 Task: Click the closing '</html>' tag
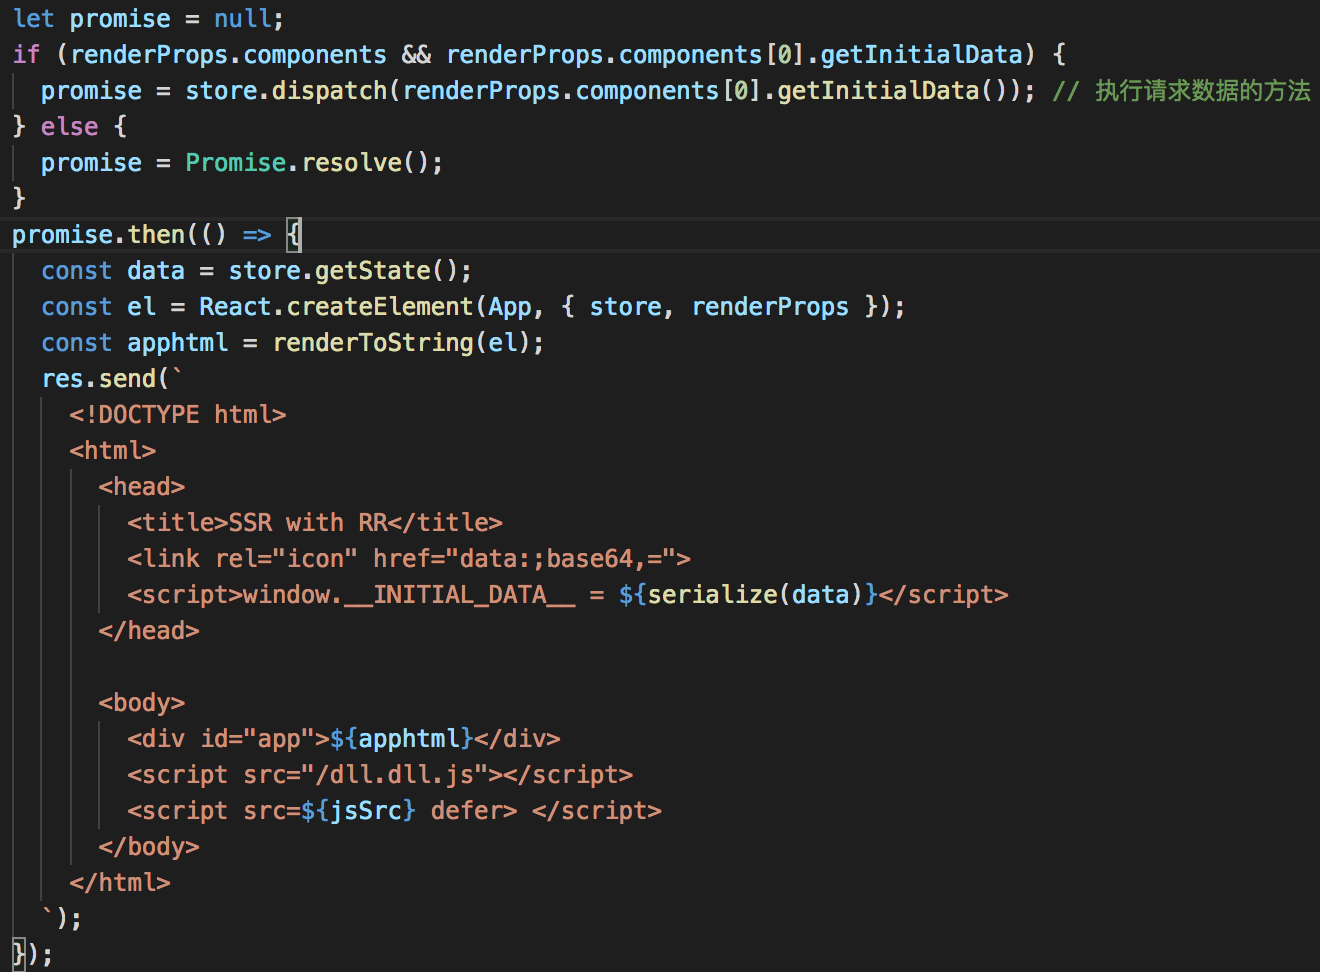[120, 883]
